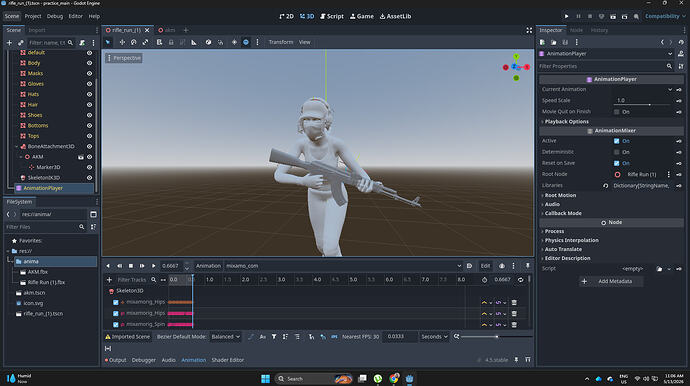The height and width of the screenshot is (386, 690).
Task: Play animation forward from current position
Action: 153,266
